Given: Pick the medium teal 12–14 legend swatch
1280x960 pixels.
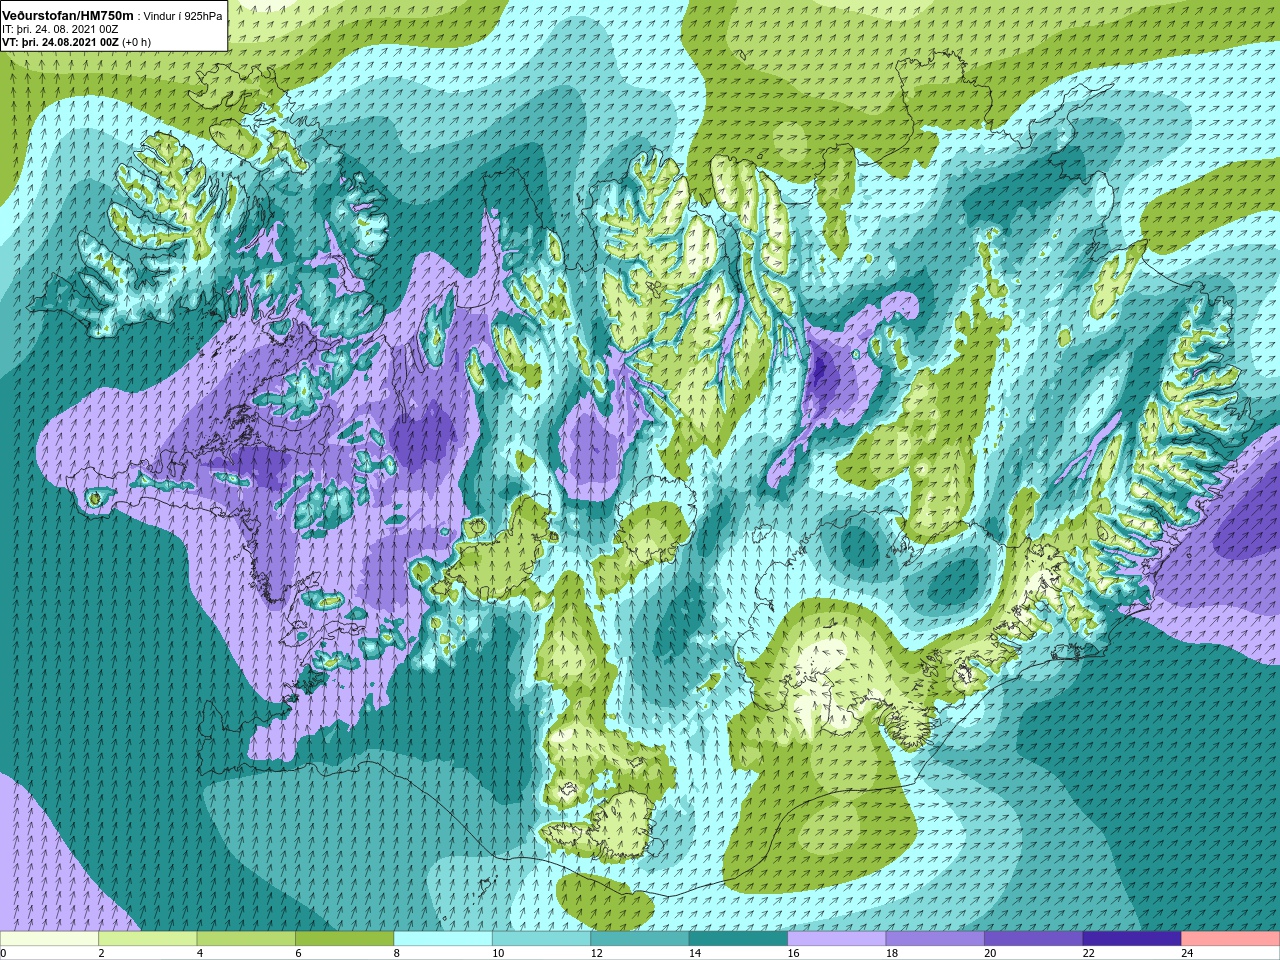Looking at the screenshot, I should (x=640, y=939).
